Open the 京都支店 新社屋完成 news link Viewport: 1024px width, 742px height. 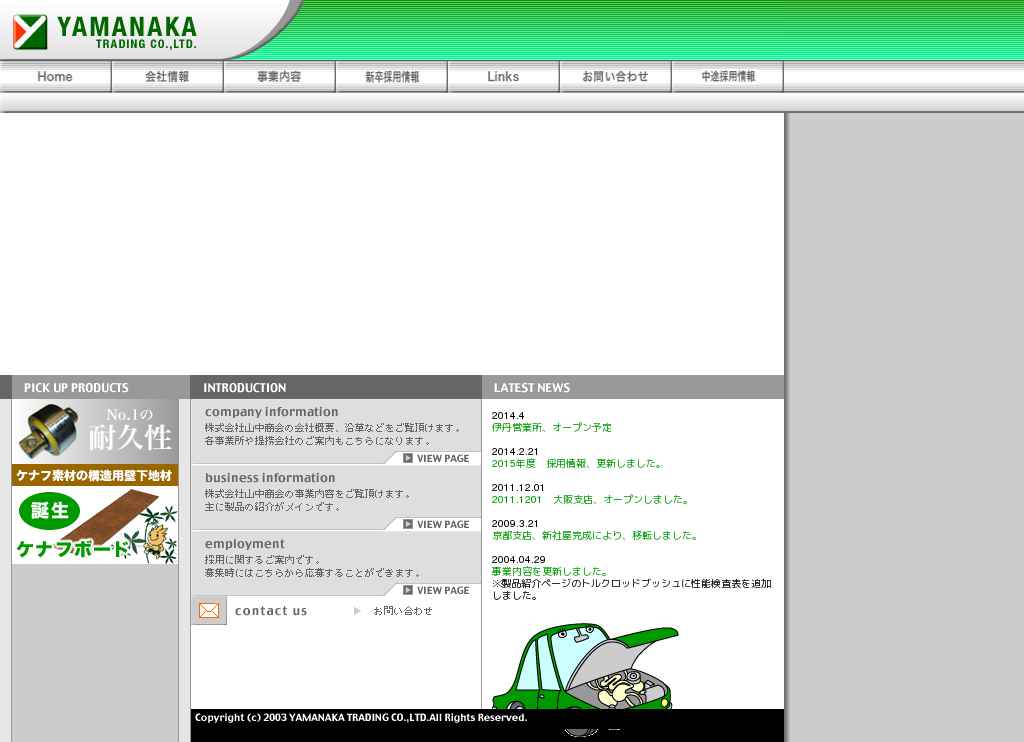[595, 536]
